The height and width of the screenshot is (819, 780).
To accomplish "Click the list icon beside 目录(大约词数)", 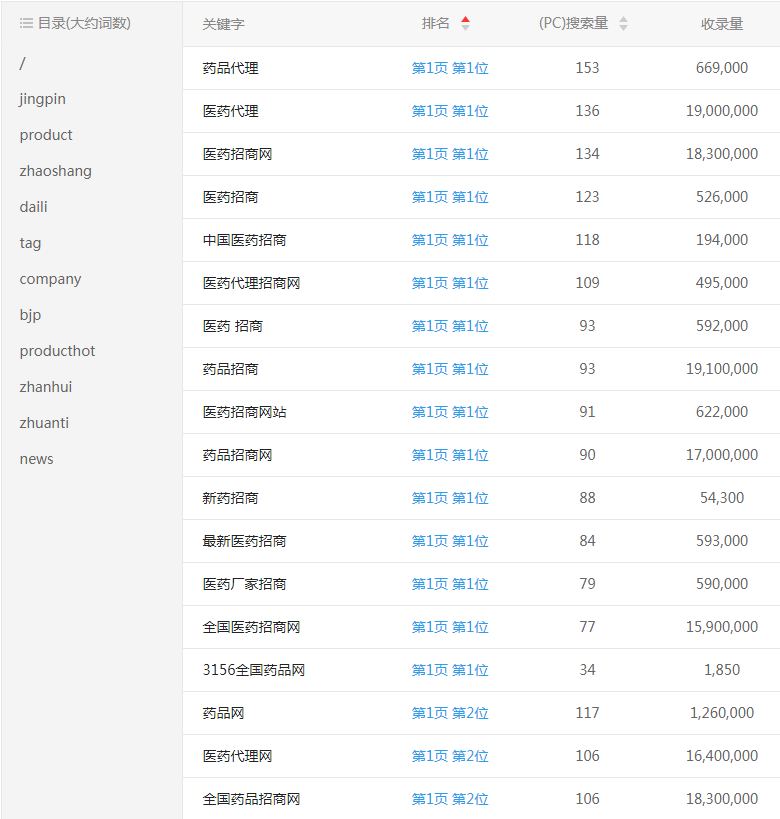I will (26, 23).
